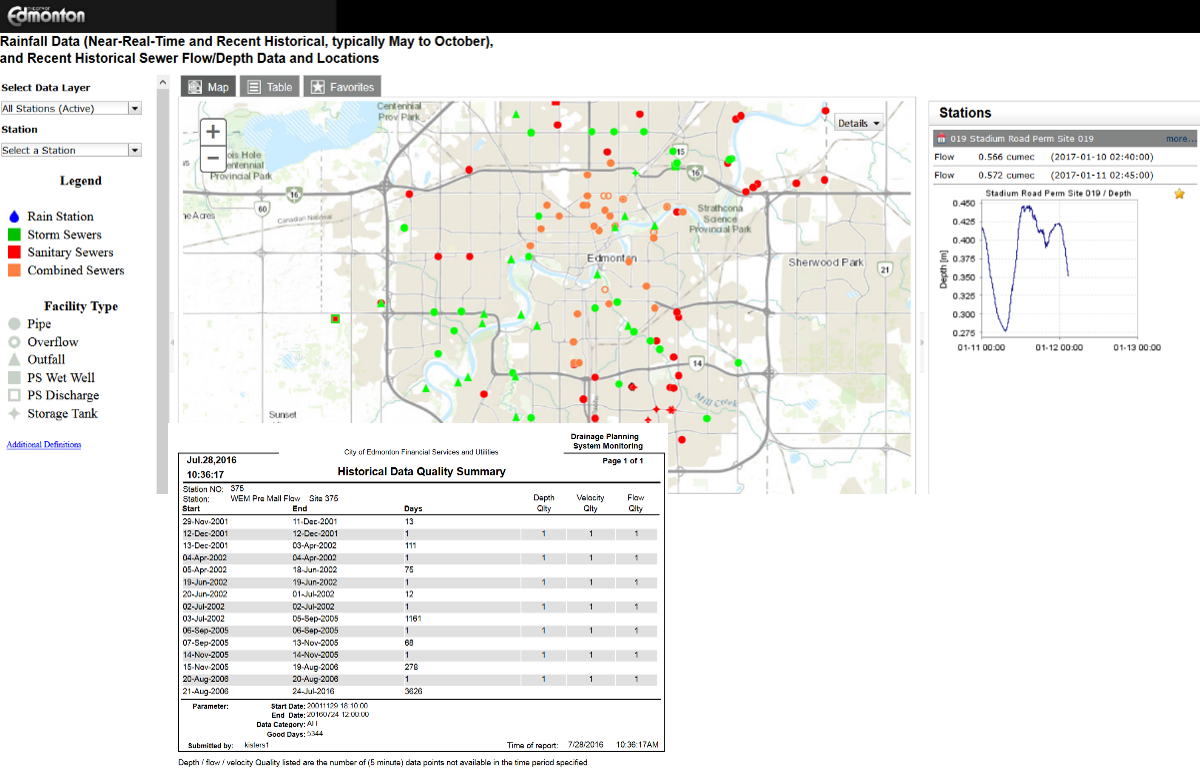
Task: Click the Highway 21 shield near Sherwood Park
Action: 884,269
